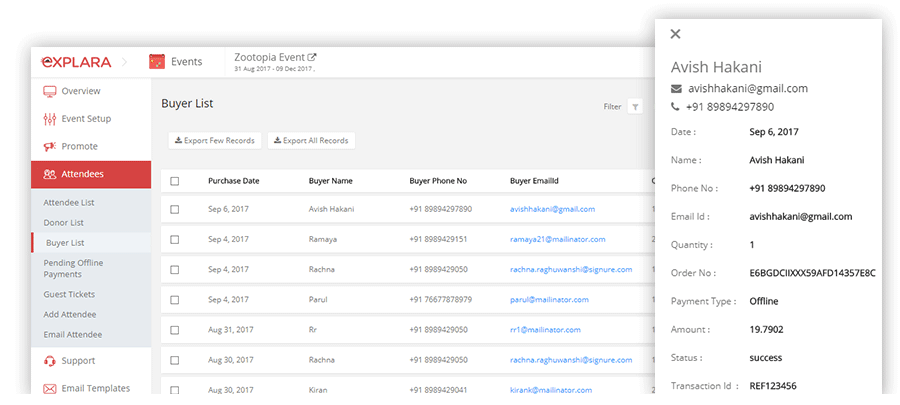Click ramaya21@mailinator.com email link
Screen dimensions: 900x405
[557, 239]
